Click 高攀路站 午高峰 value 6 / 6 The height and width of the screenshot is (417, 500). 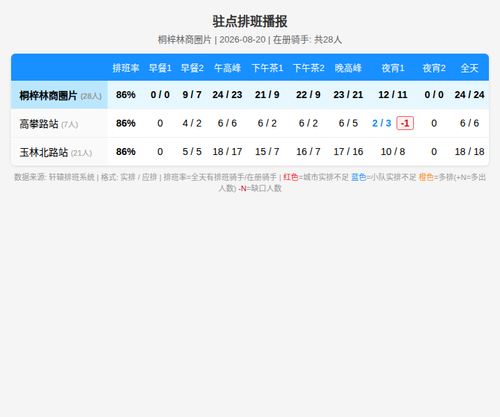coord(227,123)
